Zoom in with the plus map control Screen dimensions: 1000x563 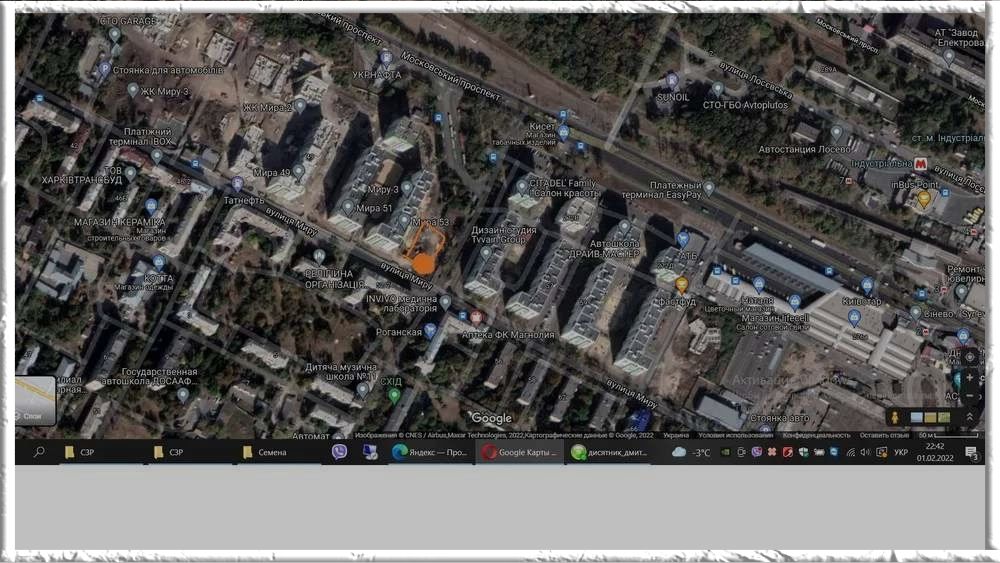[969, 378]
